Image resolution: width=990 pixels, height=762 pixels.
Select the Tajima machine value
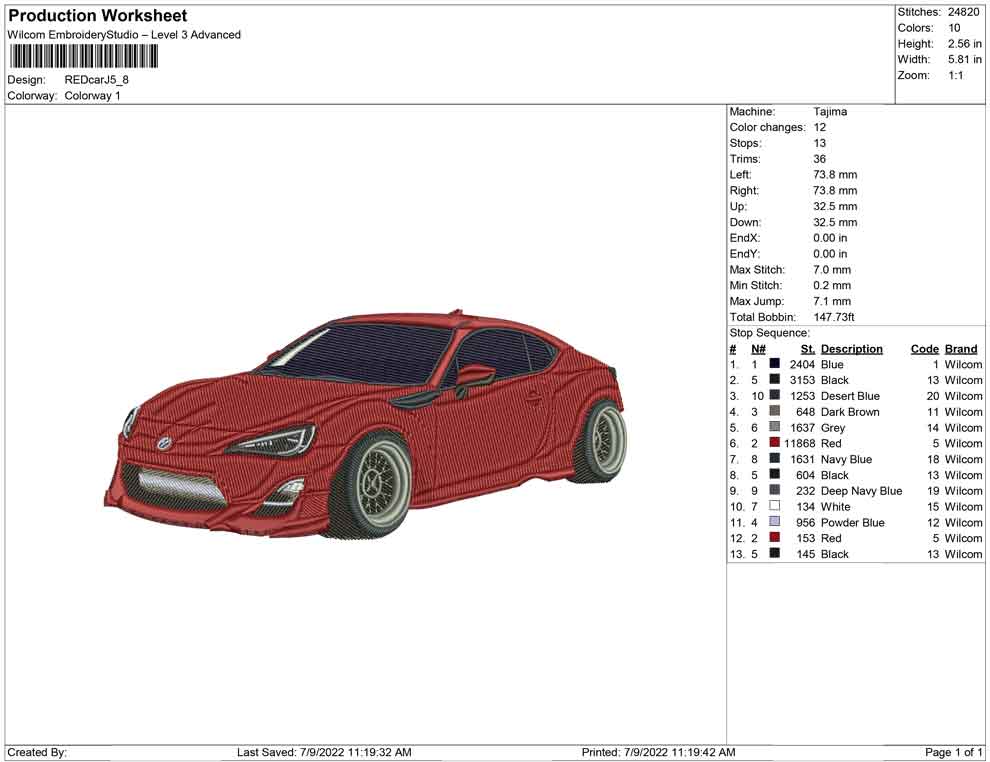pyautogui.click(x=830, y=112)
